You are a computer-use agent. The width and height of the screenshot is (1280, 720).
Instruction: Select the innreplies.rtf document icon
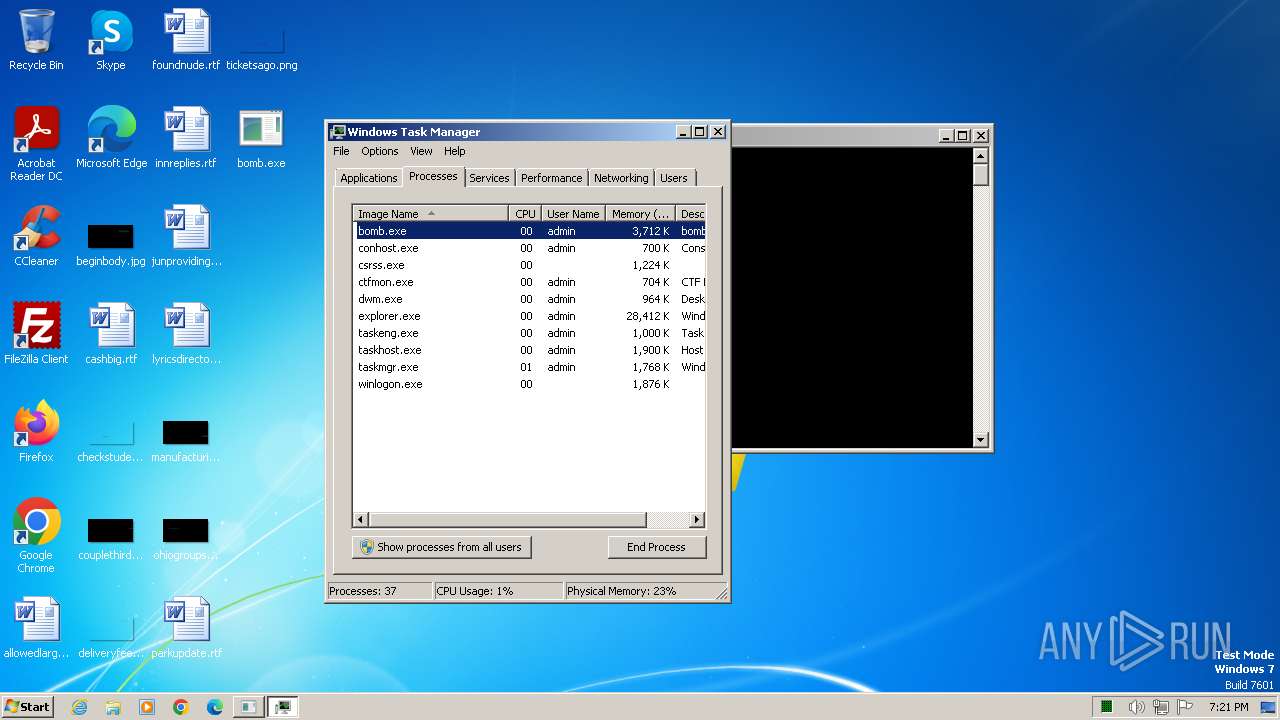(x=186, y=138)
